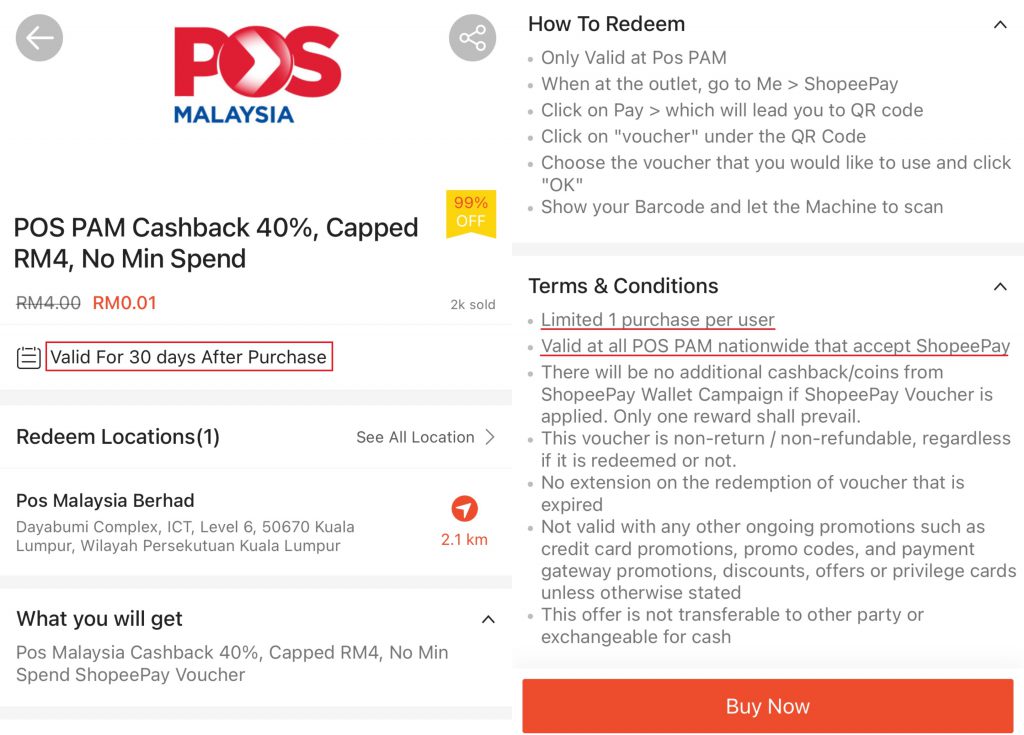
Task: Collapse the What you will get section
Action: coord(488,619)
